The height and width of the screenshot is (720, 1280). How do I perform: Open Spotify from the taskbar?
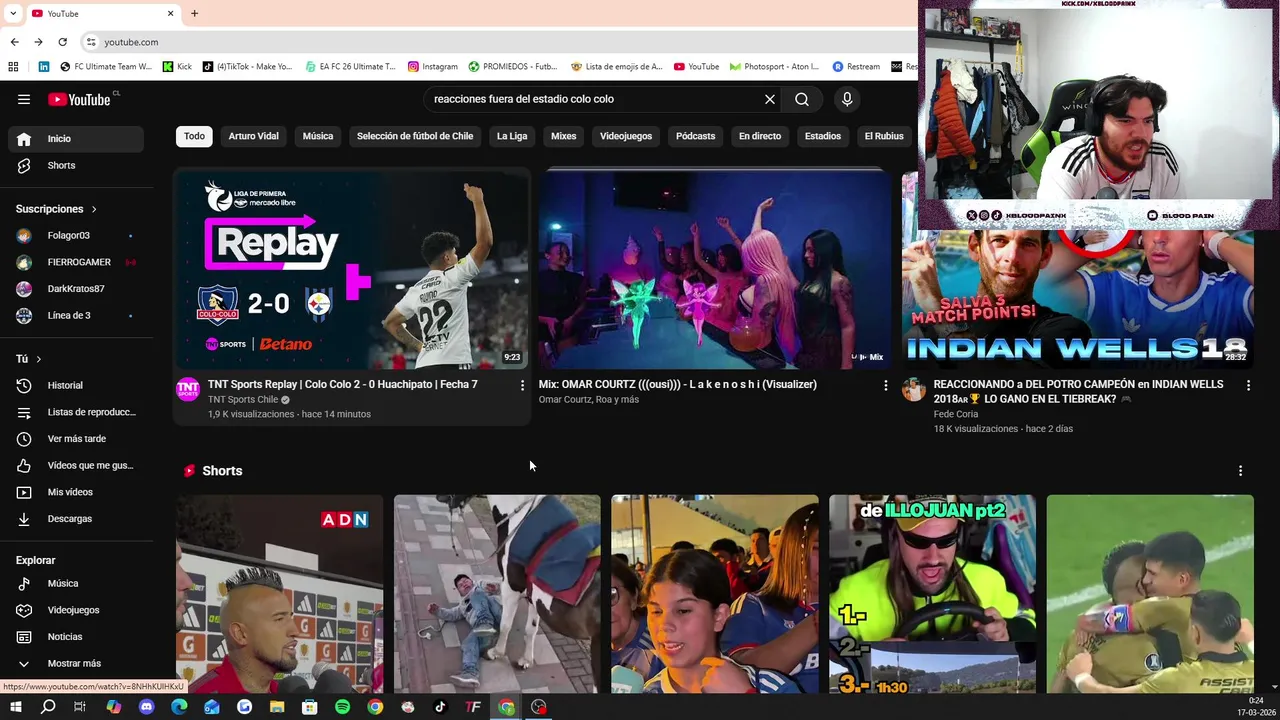pyautogui.click(x=342, y=707)
